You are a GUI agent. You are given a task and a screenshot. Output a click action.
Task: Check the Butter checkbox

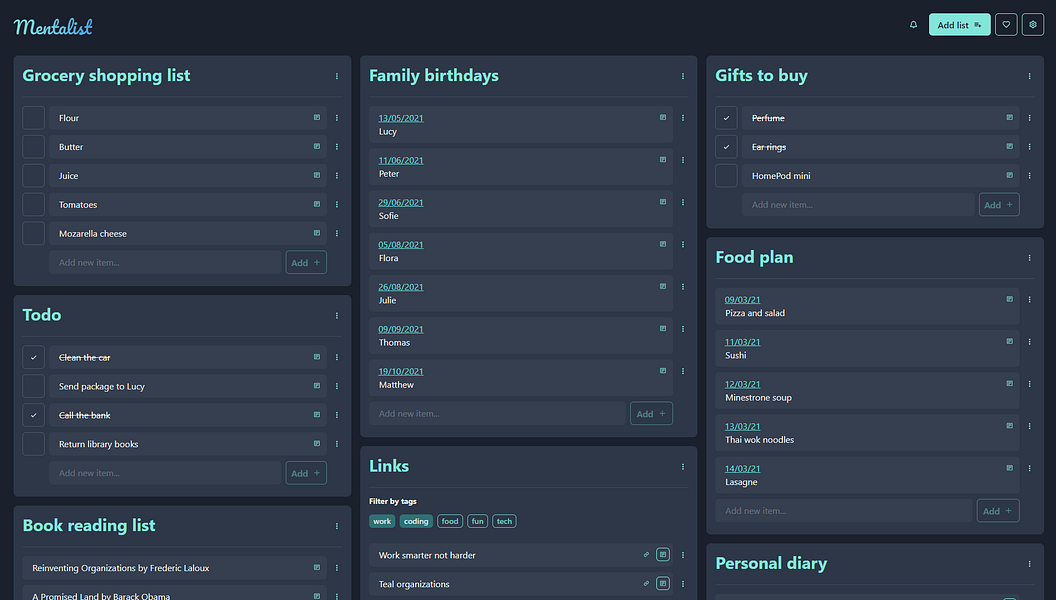pos(34,147)
